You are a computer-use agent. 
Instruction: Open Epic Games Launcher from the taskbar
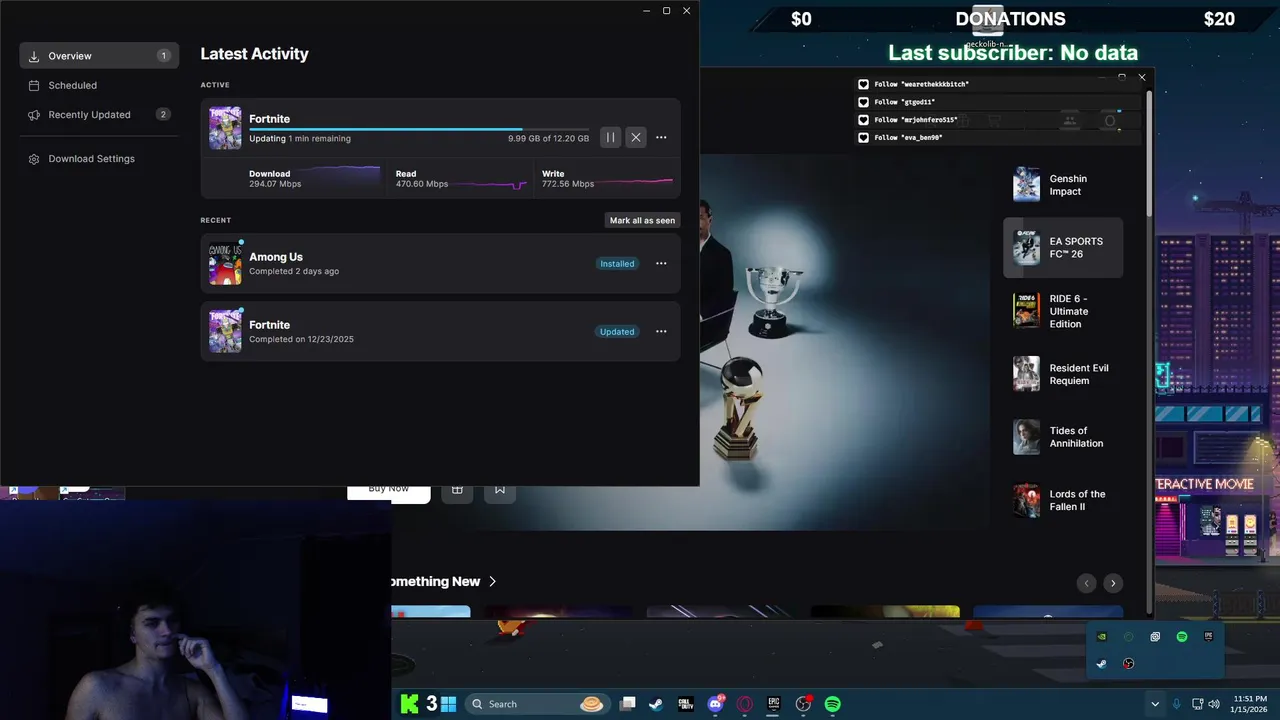tap(773, 704)
